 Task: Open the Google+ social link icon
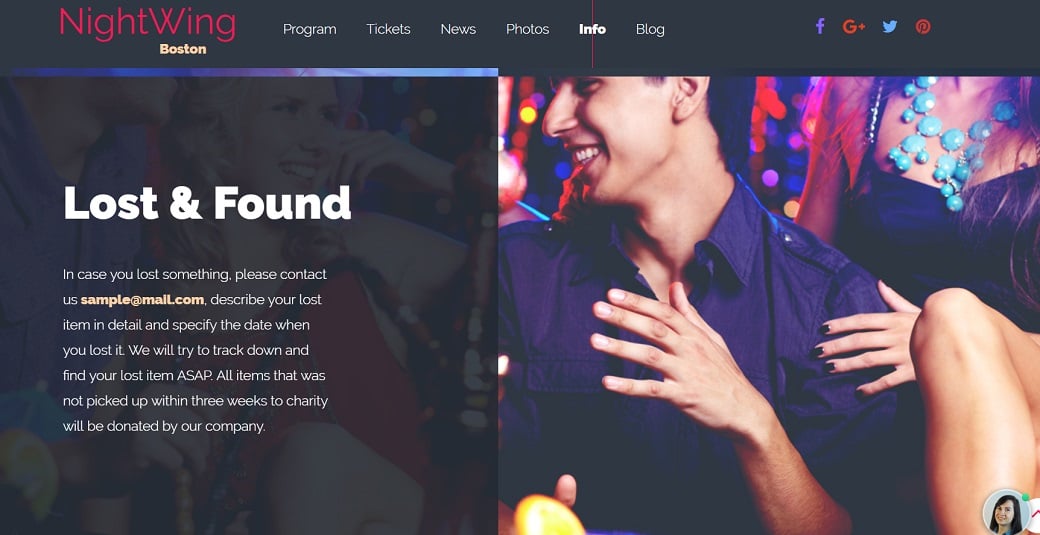tap(854, 27)
